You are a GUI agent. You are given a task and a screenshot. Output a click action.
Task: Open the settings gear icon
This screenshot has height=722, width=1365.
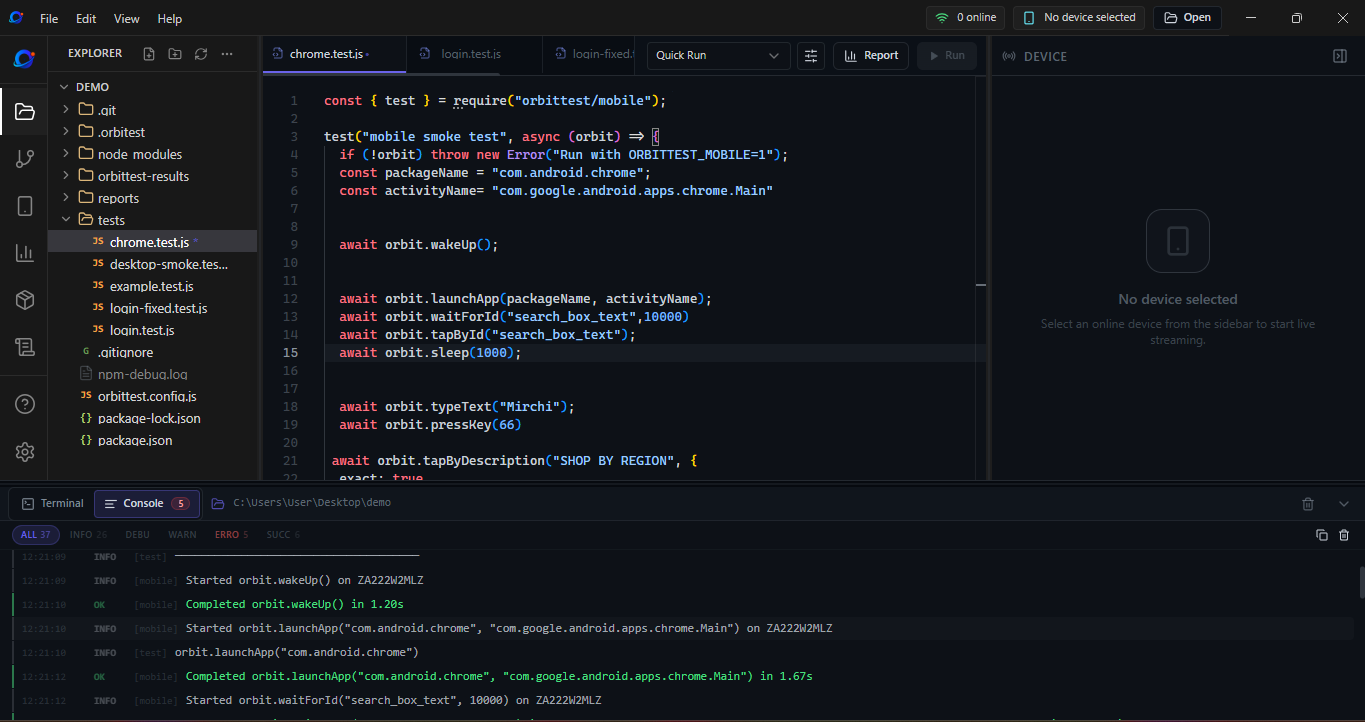click(x=25, y=452)
